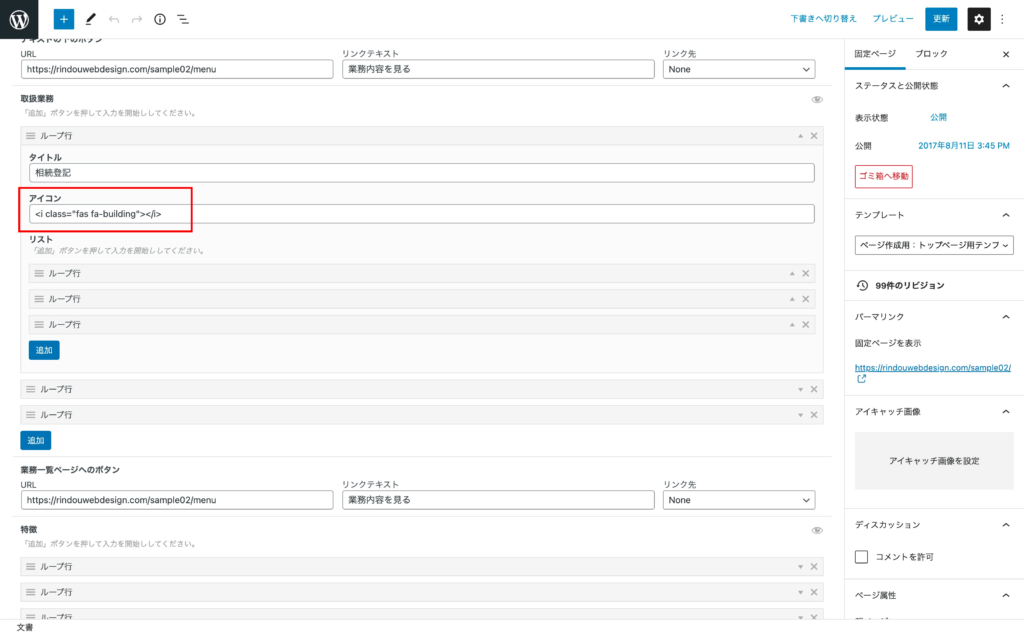Focus リンクテキスト field under 業務一覧ページへのボタン
Viewport: 1024px width, 635px height.
[x=498, y=500]
